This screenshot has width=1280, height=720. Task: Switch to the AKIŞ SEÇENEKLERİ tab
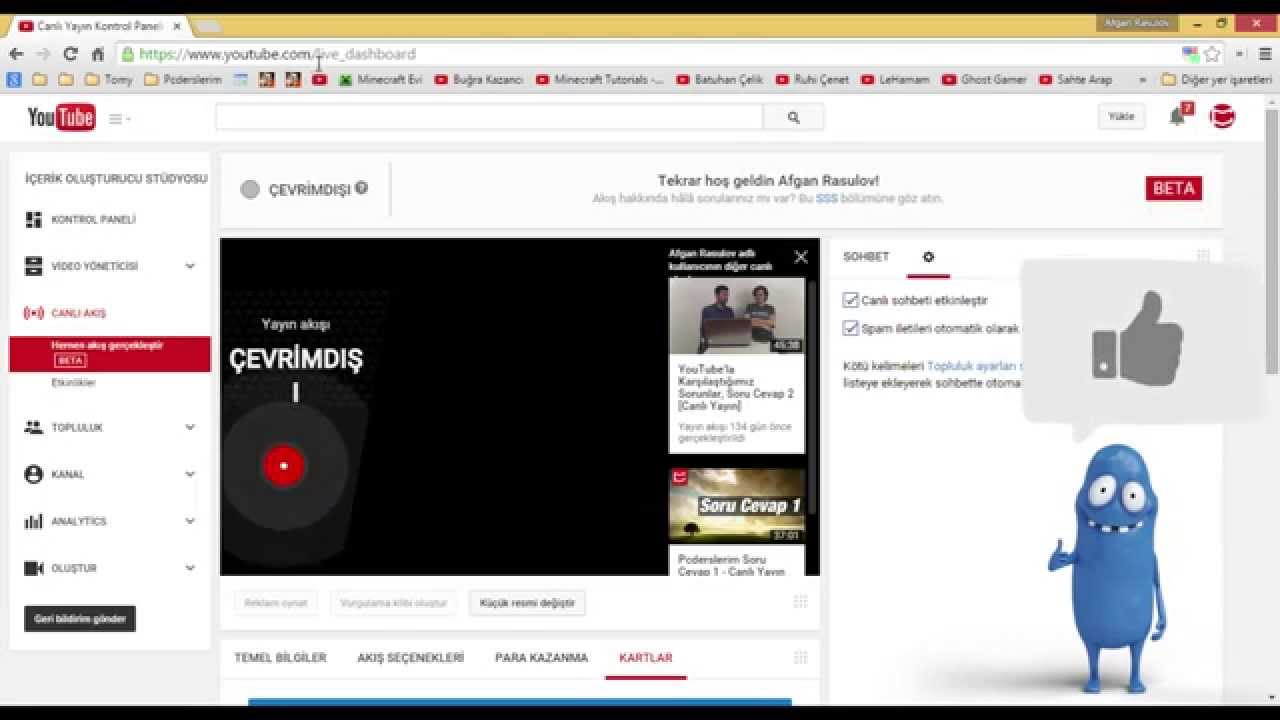410,658
